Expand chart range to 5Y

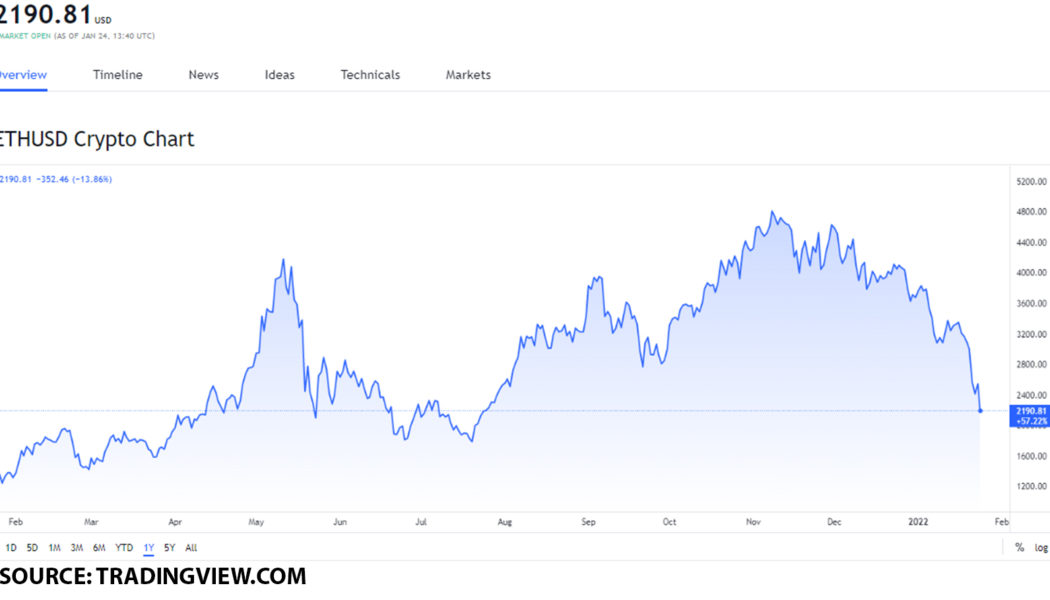point(169,548)
